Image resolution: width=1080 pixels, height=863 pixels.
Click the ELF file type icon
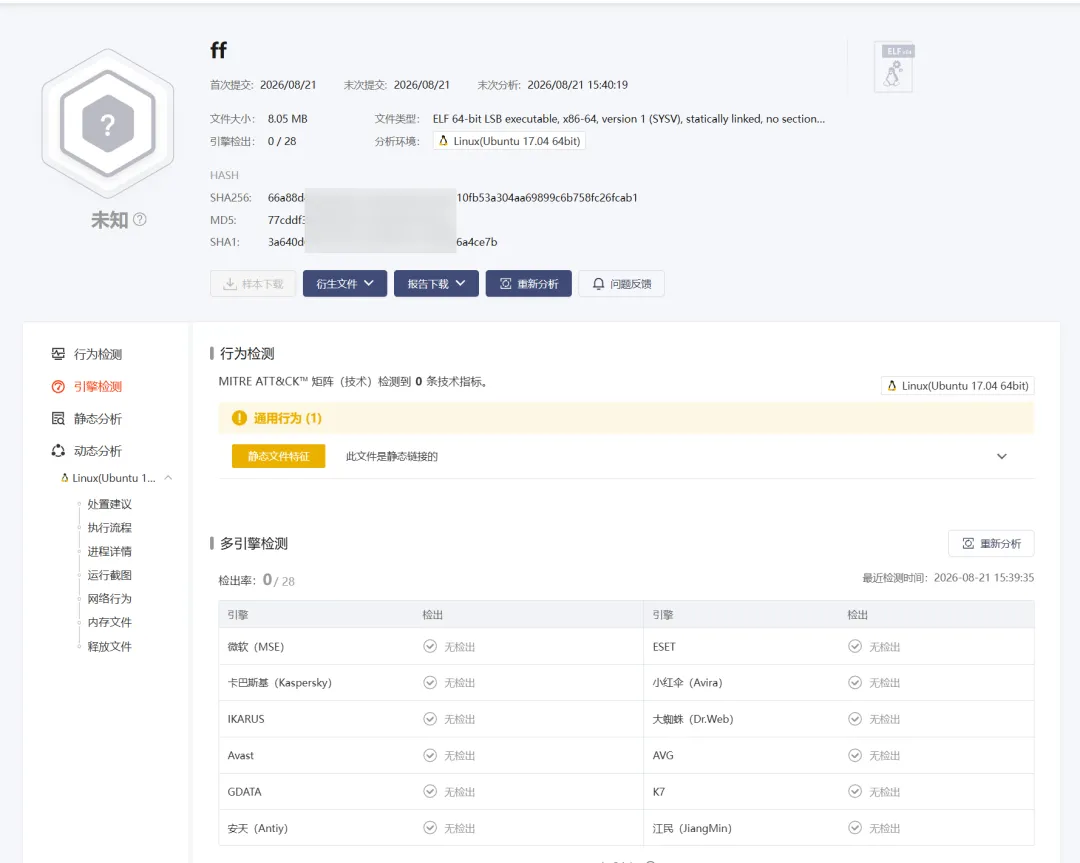(x=894, y=67)
